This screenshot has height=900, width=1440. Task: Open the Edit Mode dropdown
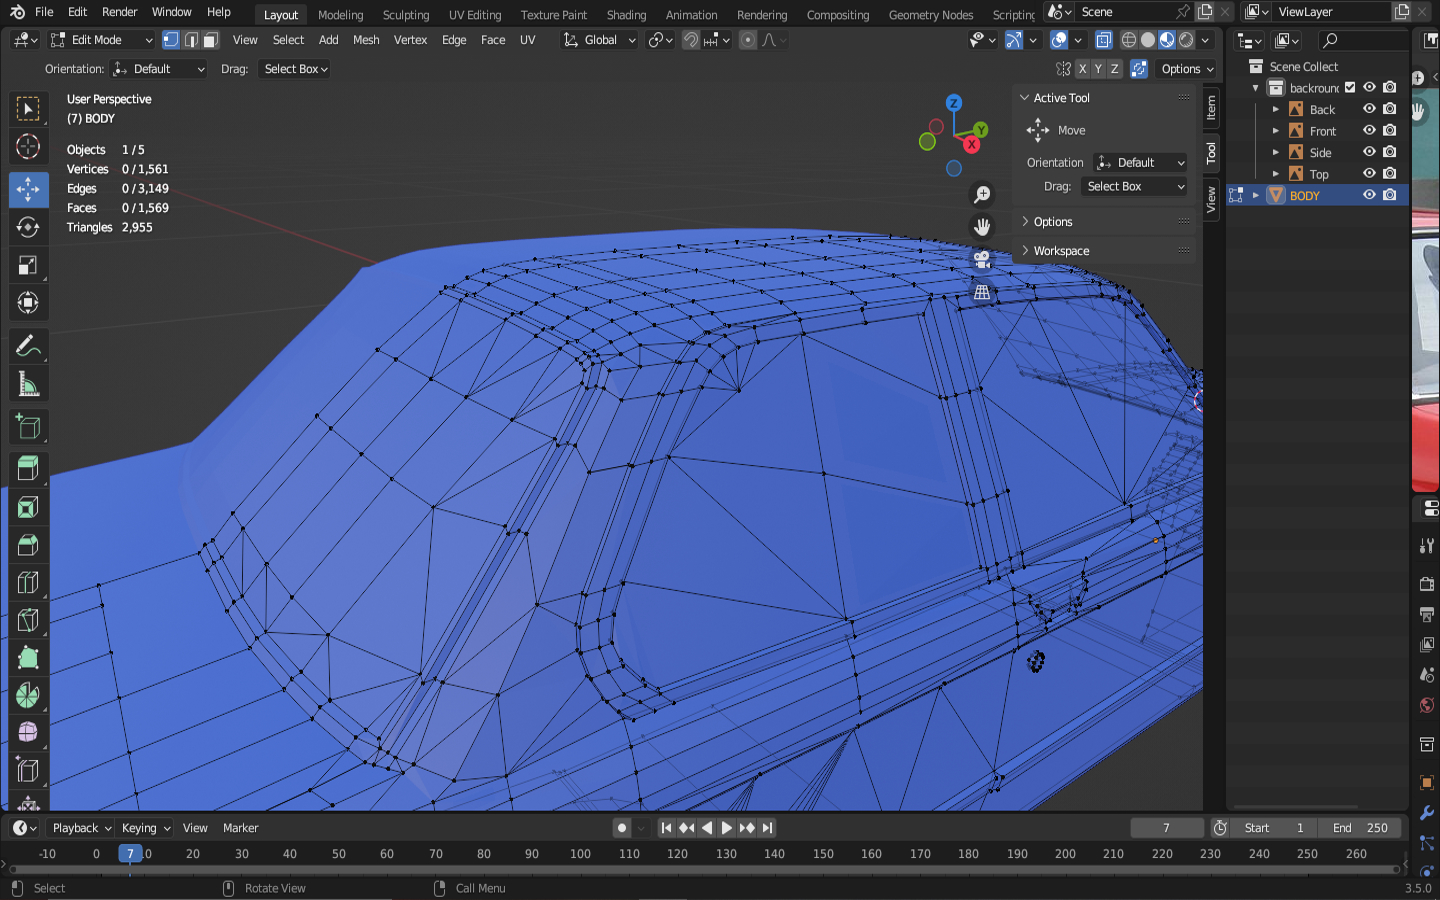(x=101, y=40)
